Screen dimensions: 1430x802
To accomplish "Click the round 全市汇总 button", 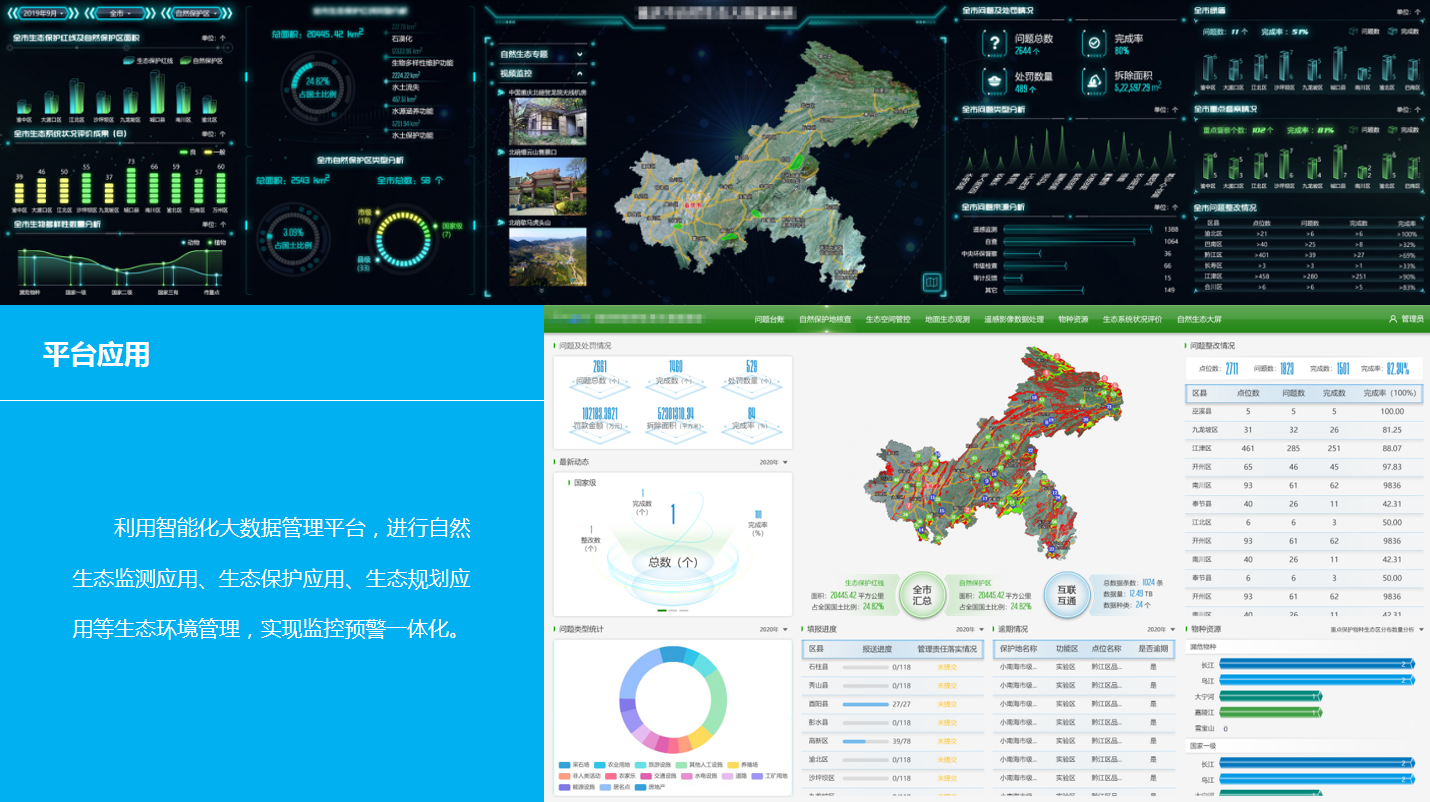I will click(922, 594).
